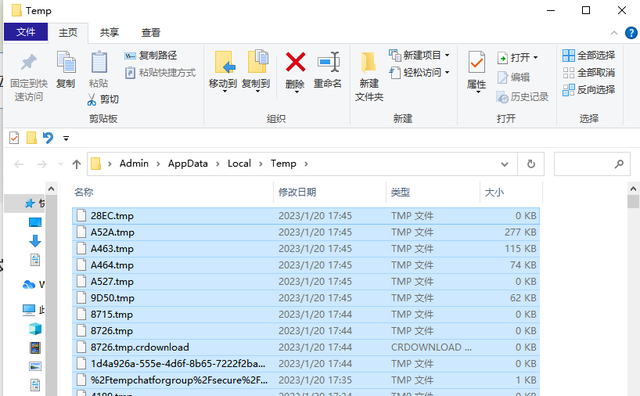Click Local in the address path
This screenshot has width=640, height=396.
pyautogui.click(x=239, y=164)
